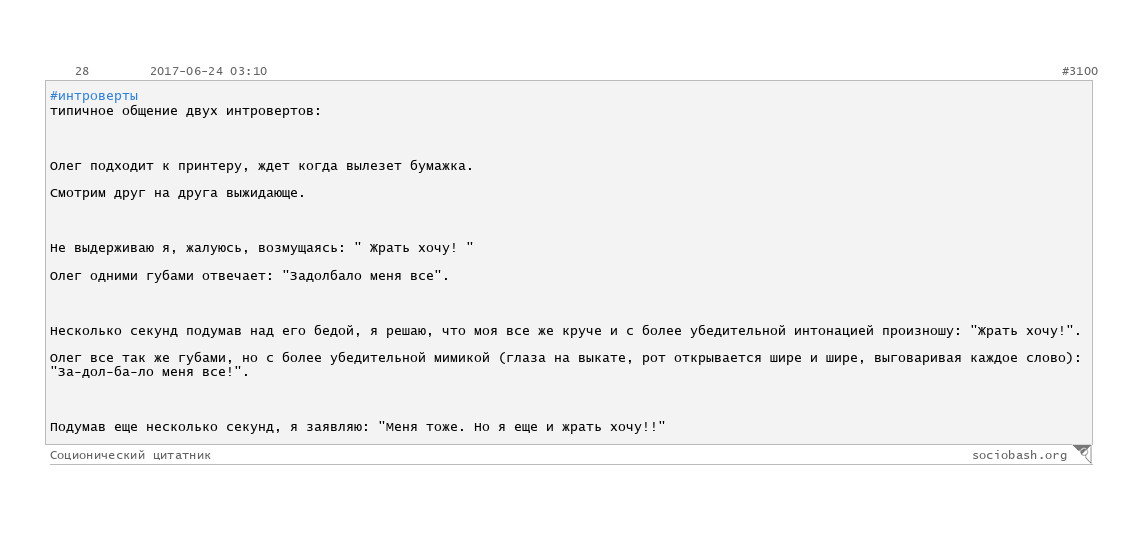This screenshot has width=1132, height=539.
Task: Click the Соционический цитатник footer label
Action: click(x=131, y=455)
